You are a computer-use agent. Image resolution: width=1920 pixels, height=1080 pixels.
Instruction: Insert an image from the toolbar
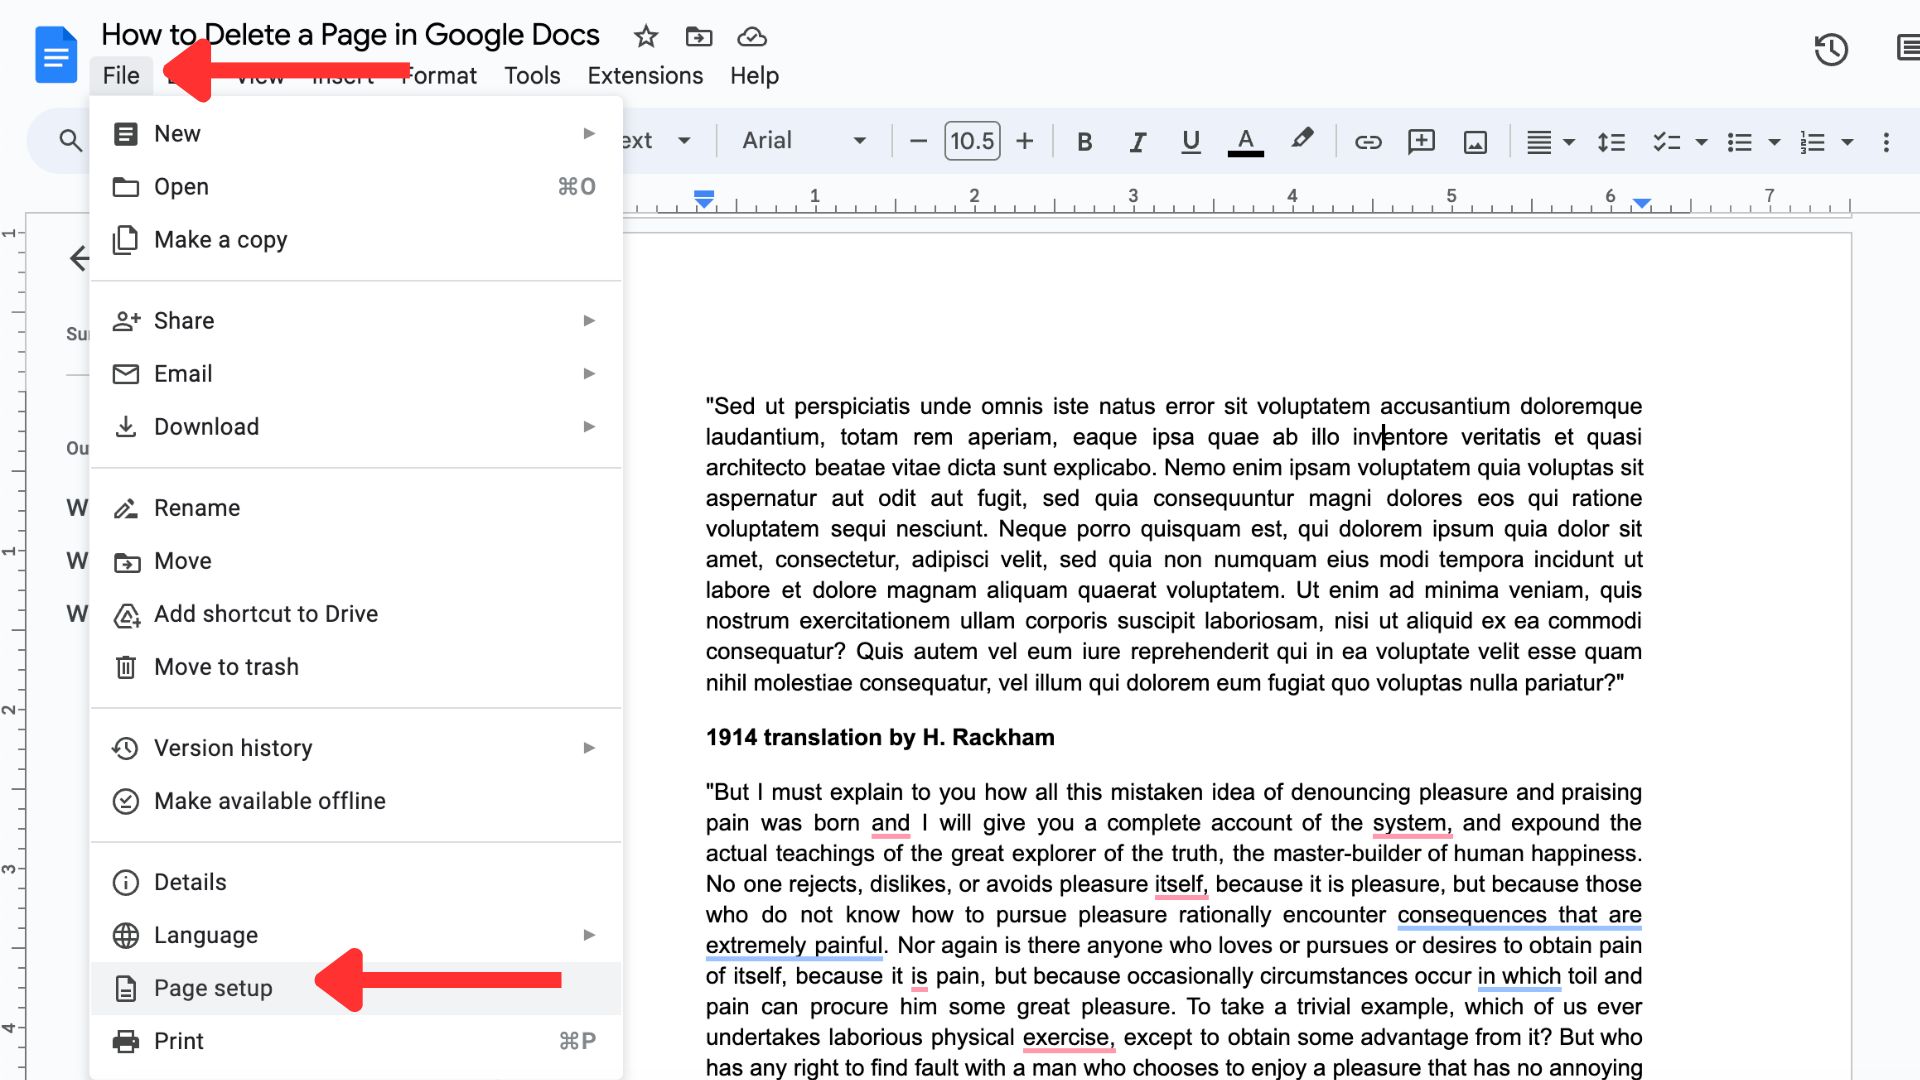point(1475,141)
